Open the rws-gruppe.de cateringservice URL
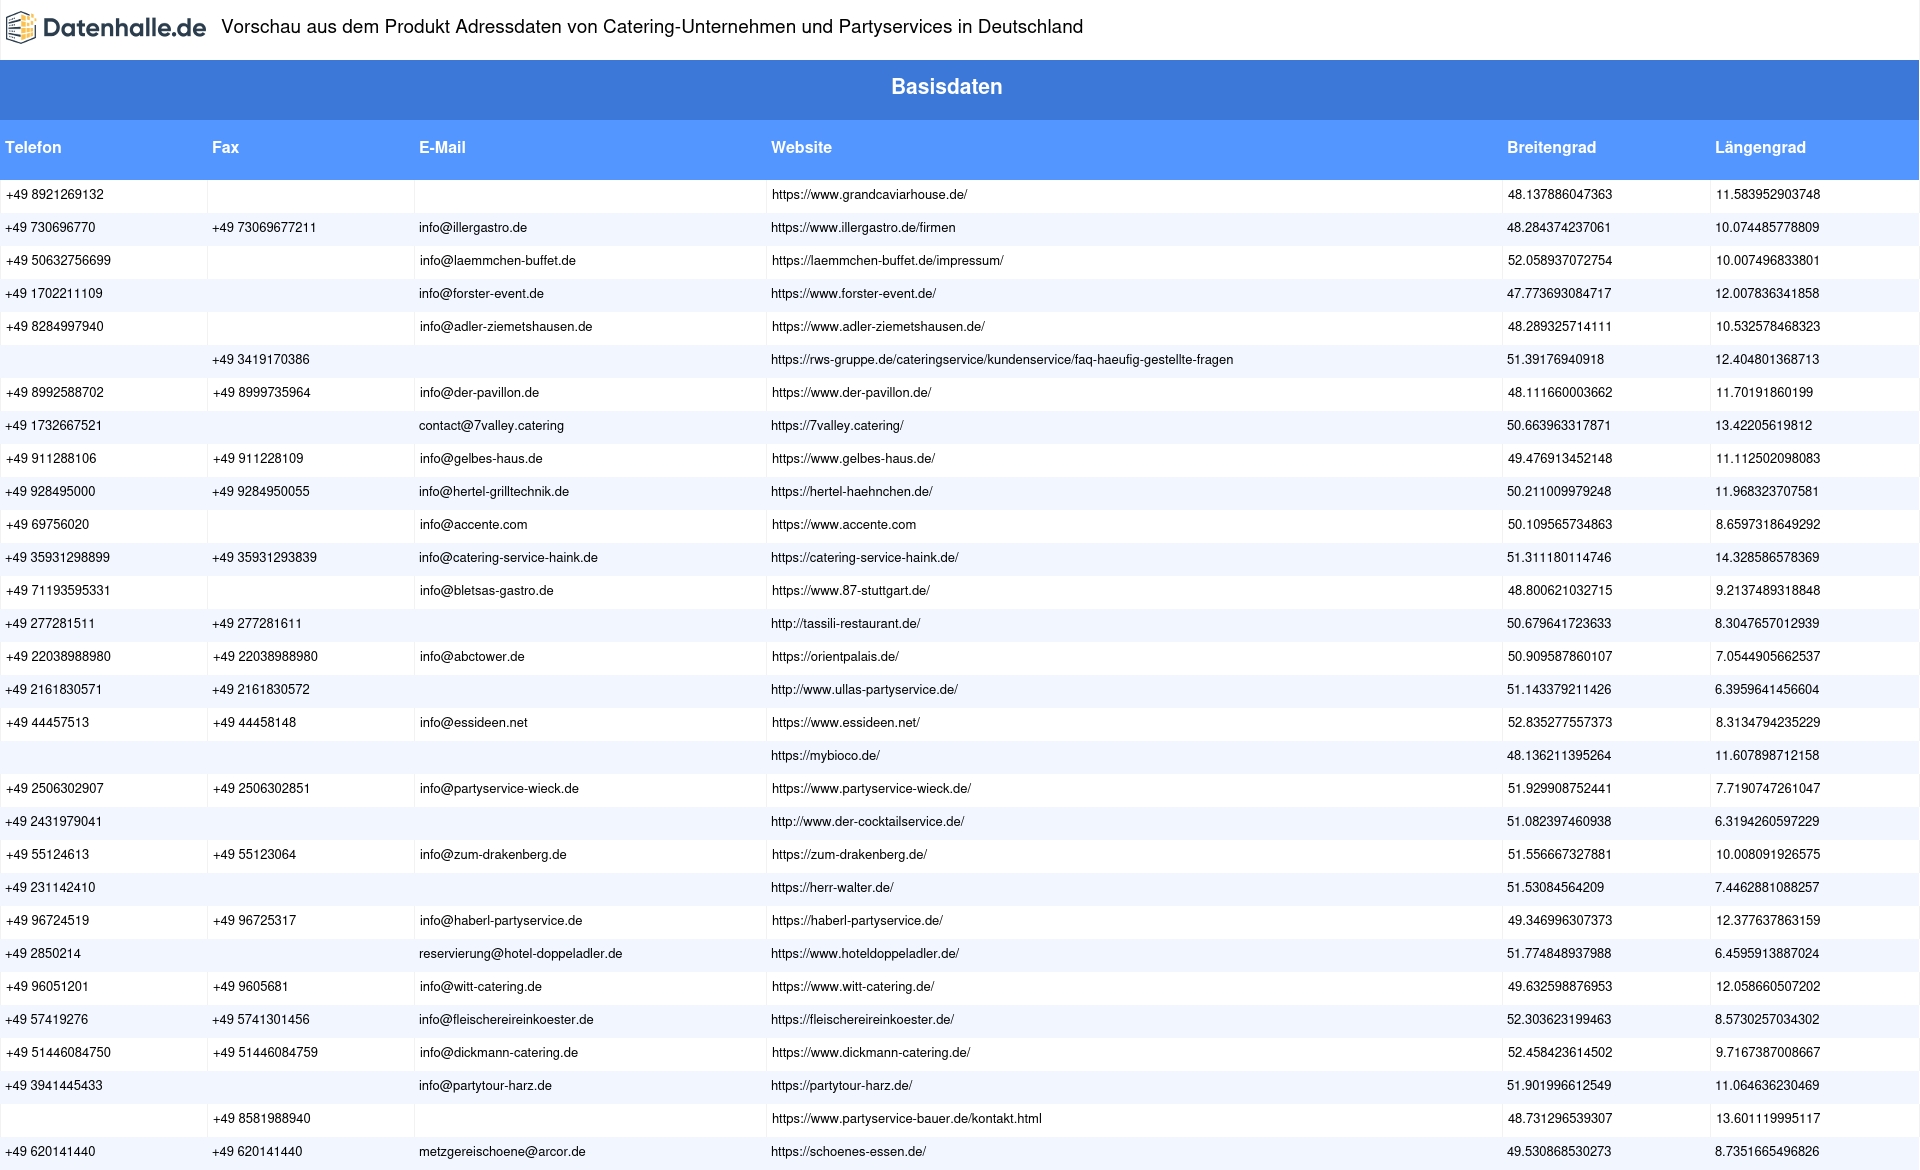The width and height of the screenshot is (1920, 1170). pos(1002,360)
